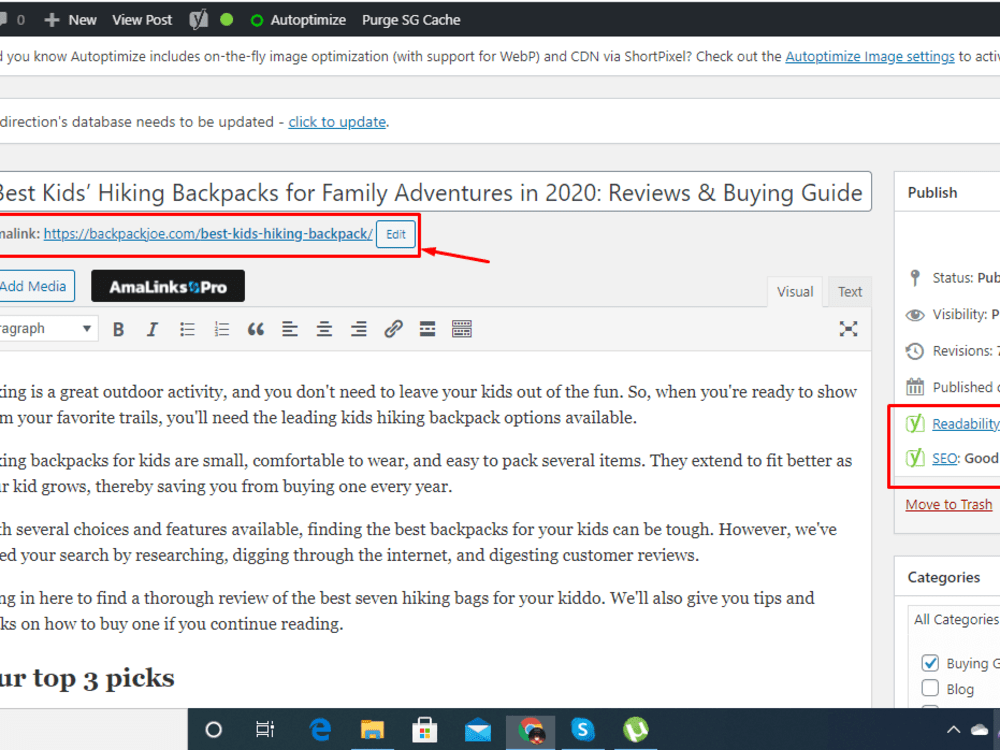Screen dimensions: 1000x750
Task: Uncheck the Buying category checkbox
Action: pyautogui.click(x=930, y=663)
